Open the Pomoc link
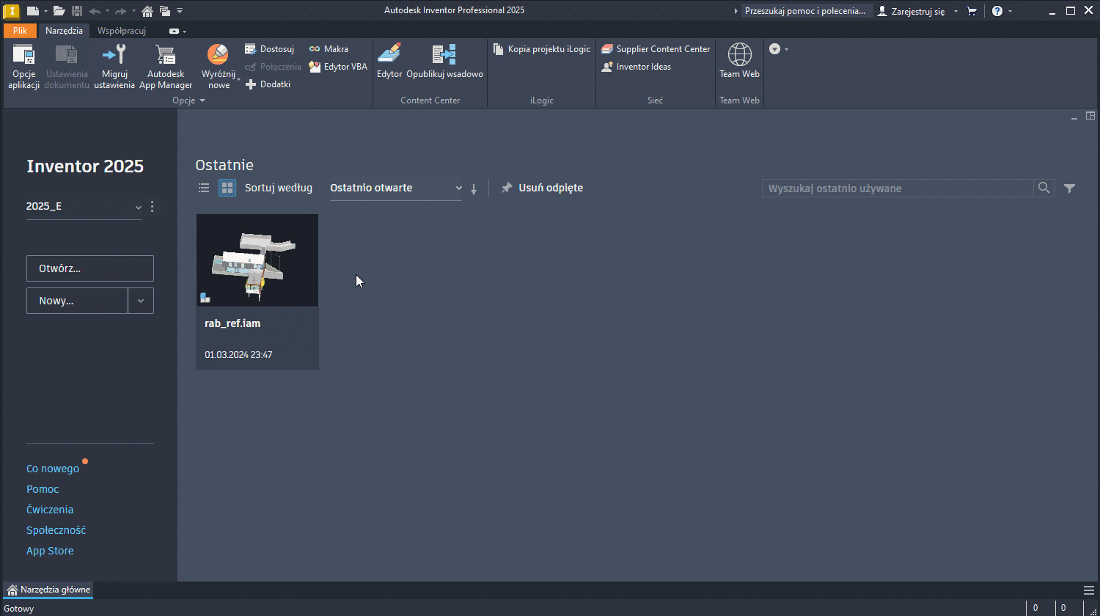Screen dimensions: 1100x616 (42, 489)
